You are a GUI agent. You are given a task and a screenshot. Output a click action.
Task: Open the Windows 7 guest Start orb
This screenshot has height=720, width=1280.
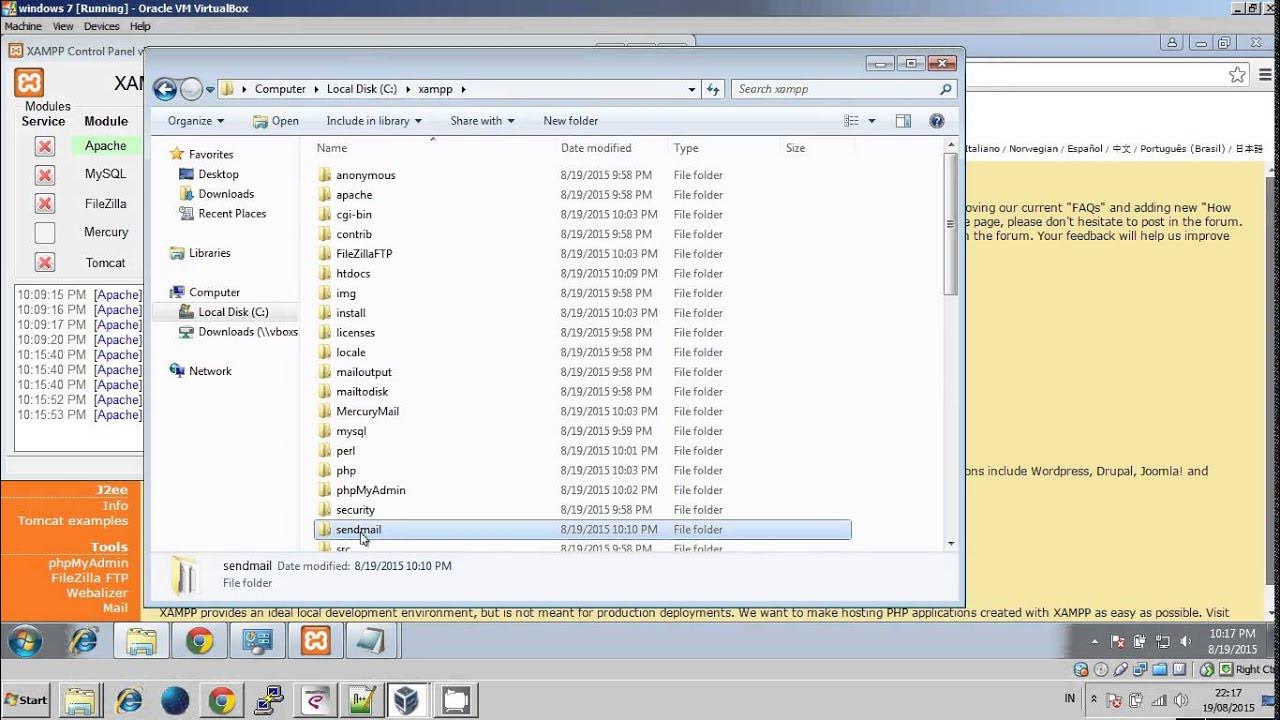pos(25,642)
